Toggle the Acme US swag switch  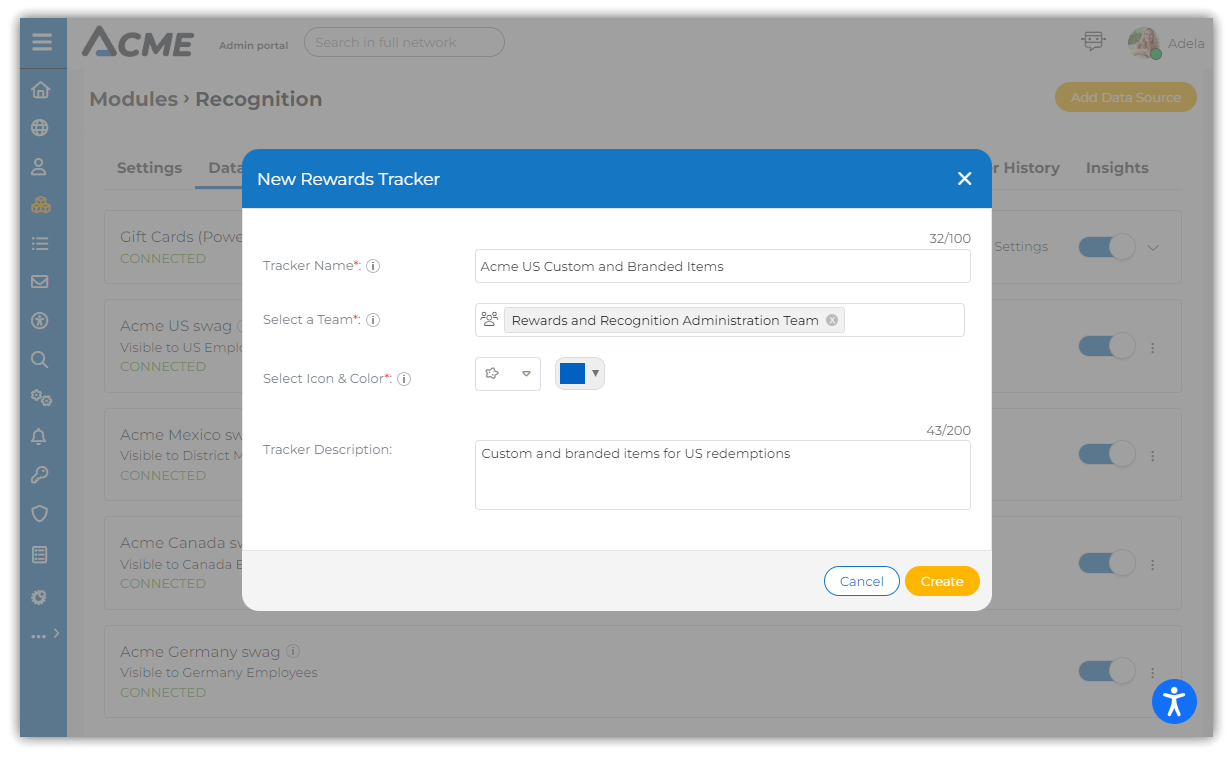[1106, 347]
